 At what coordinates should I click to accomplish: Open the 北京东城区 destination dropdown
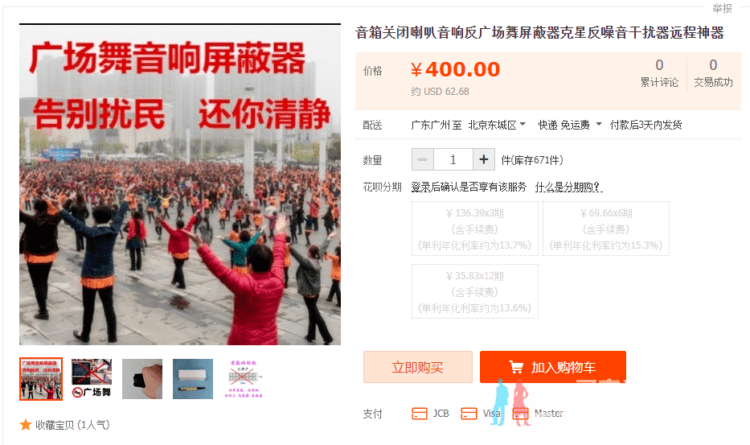(x=497, y=125)
